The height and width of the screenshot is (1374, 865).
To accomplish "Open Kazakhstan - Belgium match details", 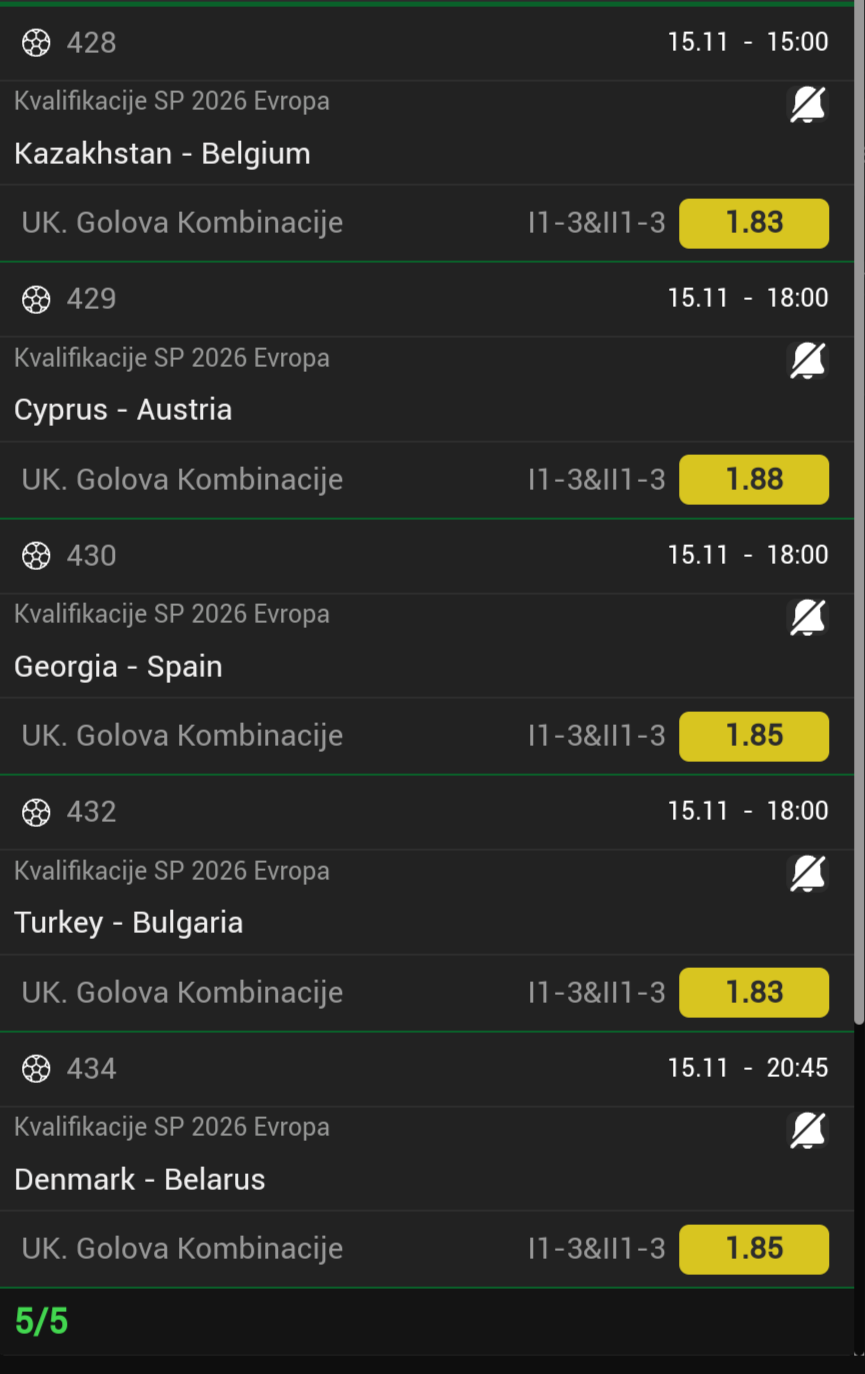I will 162,154.
